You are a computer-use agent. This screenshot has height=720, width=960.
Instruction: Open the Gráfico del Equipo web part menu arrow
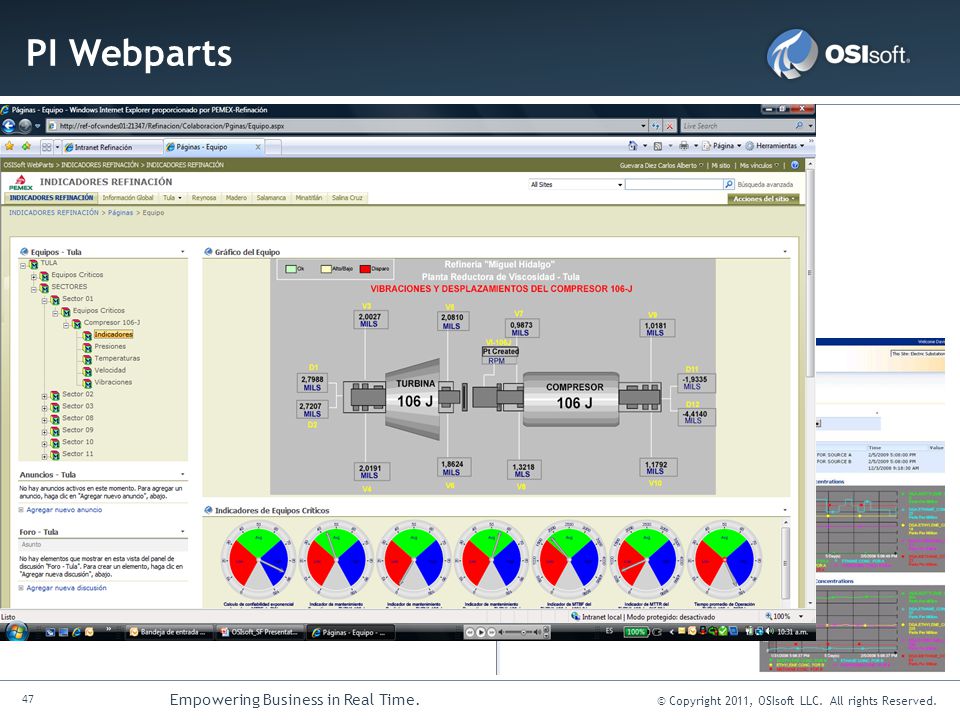coord(785,252)
